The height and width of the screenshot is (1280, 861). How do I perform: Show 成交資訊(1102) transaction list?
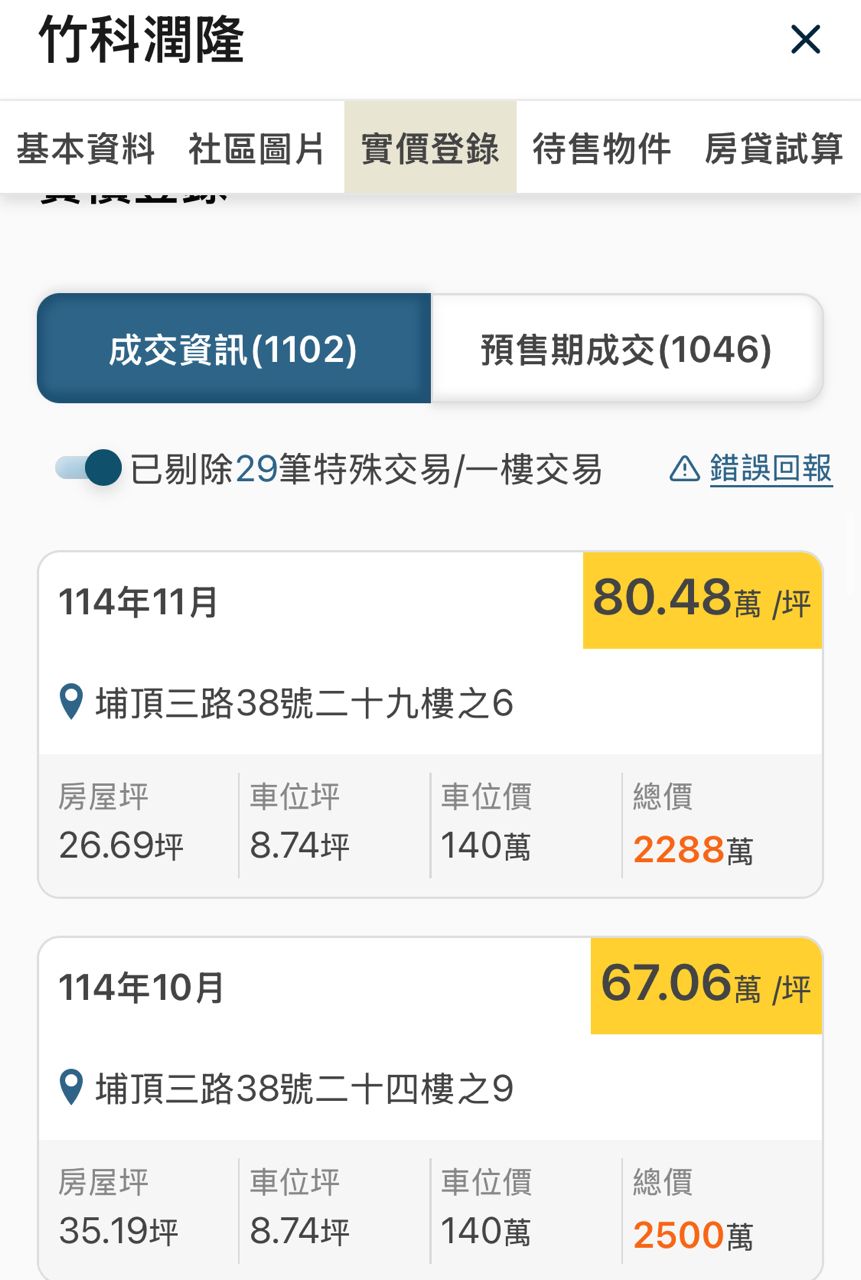click(234, 349)
